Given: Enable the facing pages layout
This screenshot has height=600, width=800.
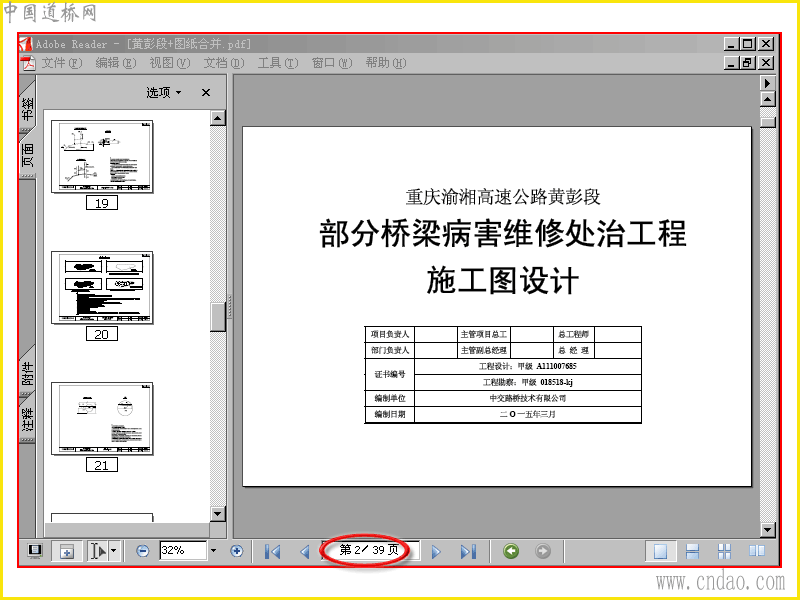Looking at the screenshot, I should (x=757, y=551).
